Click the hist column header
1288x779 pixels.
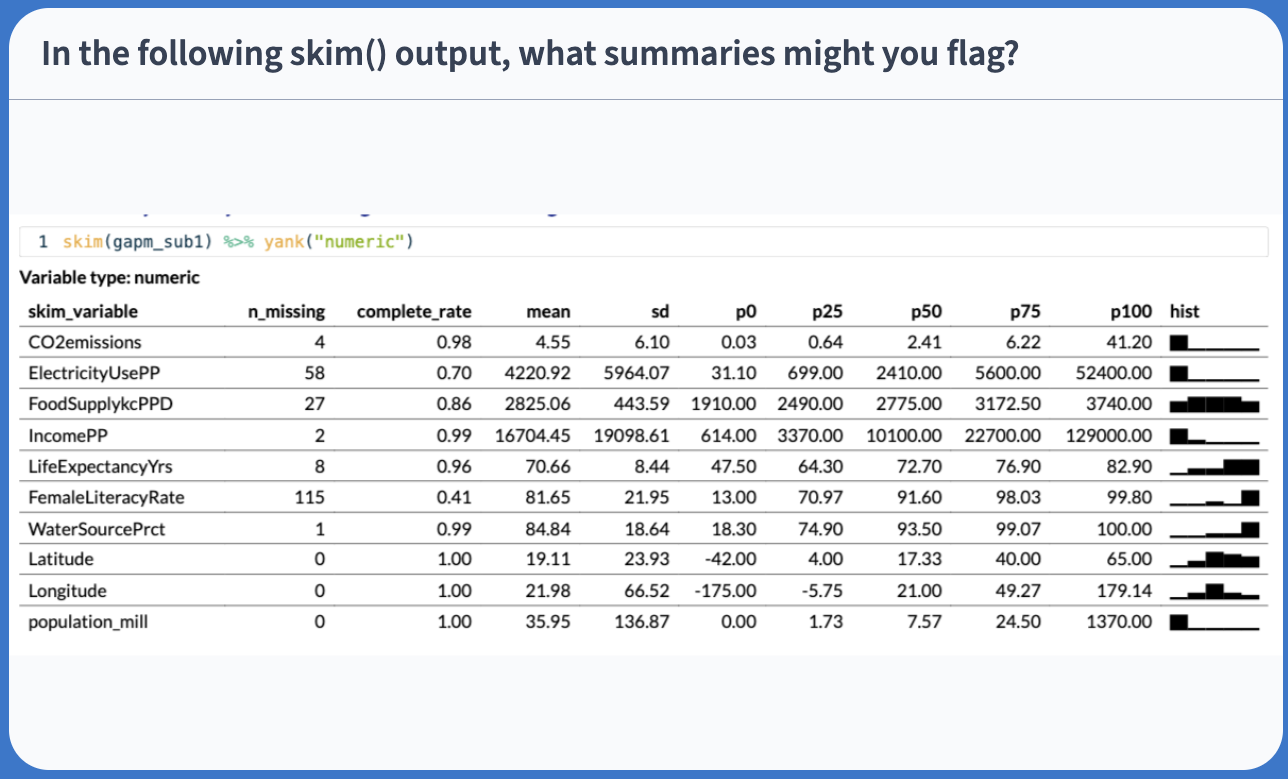coord(1185,311)
